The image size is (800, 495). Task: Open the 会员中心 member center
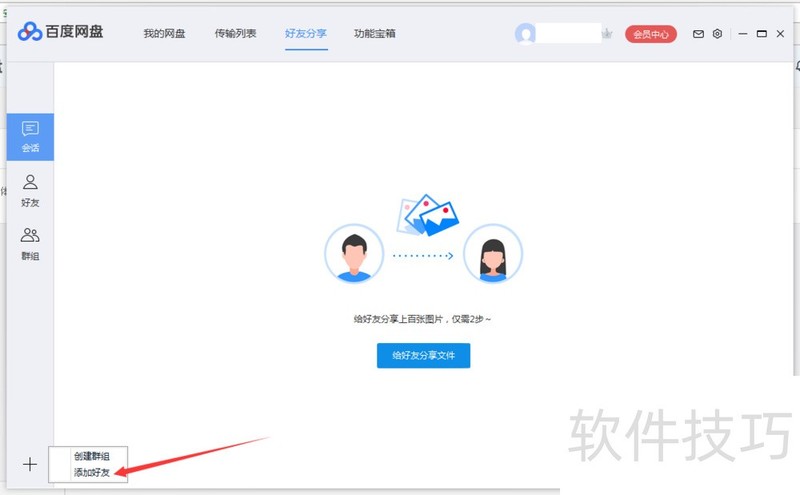coord(651,34)
